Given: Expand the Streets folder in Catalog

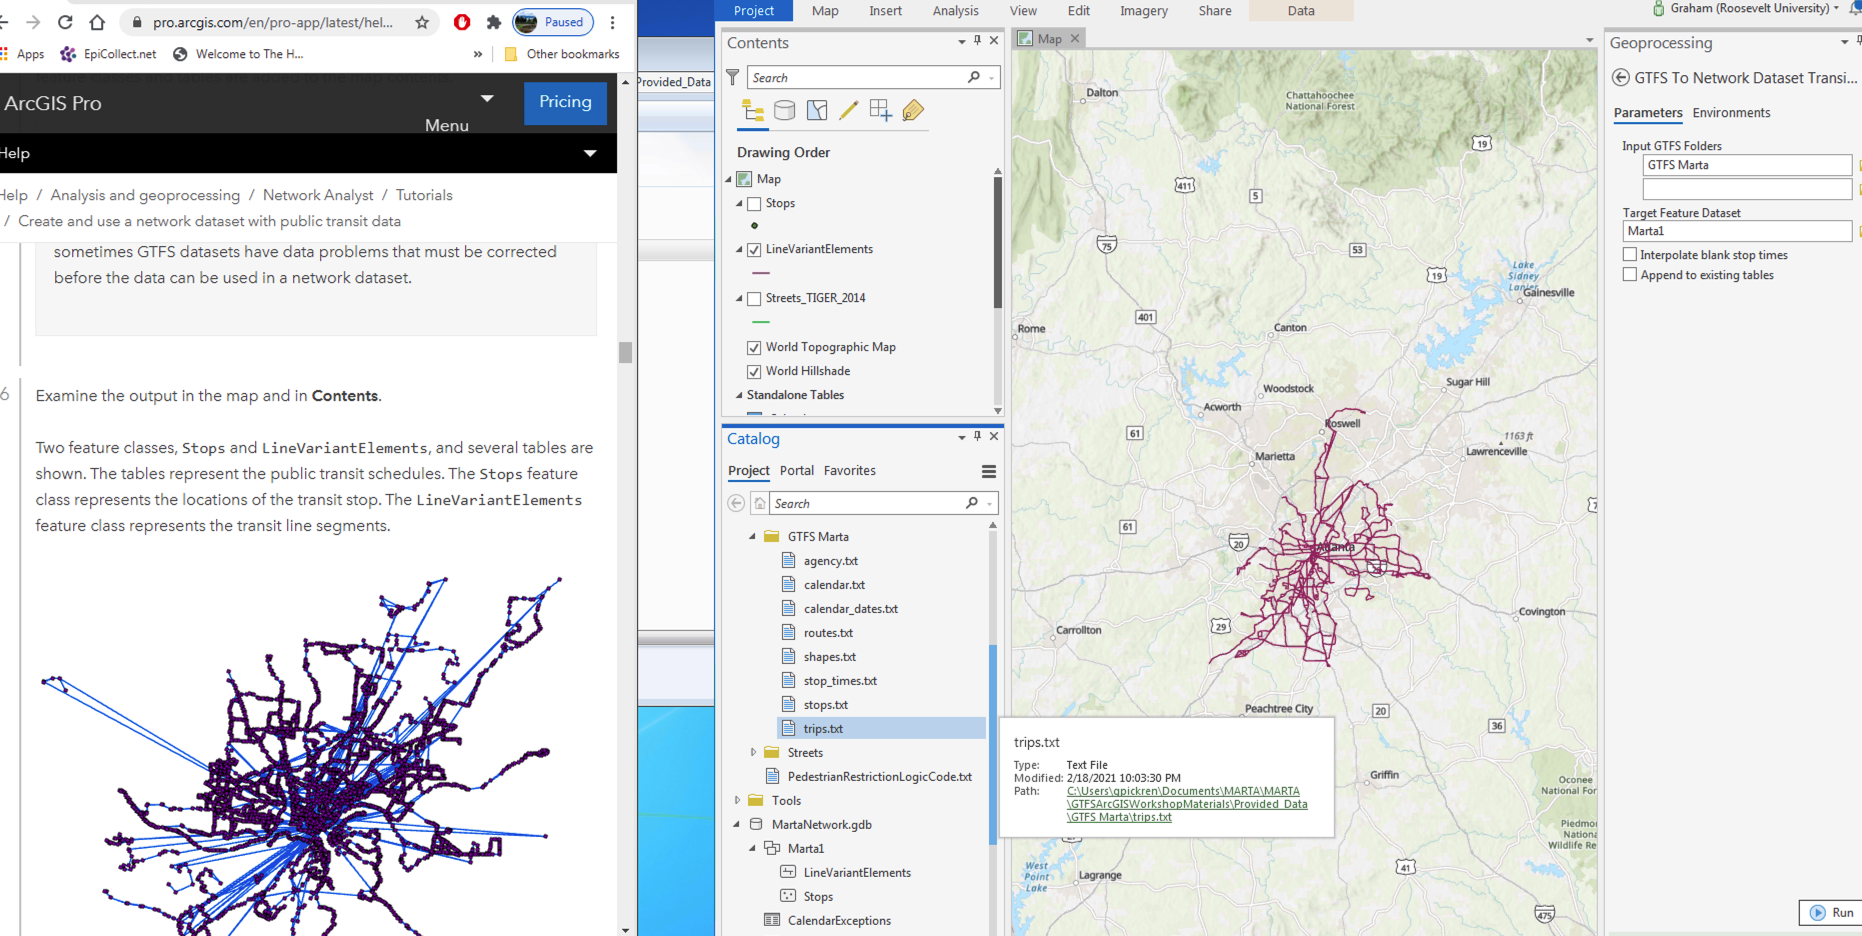Looking at the screenshot, I should [x=753, y=753].
